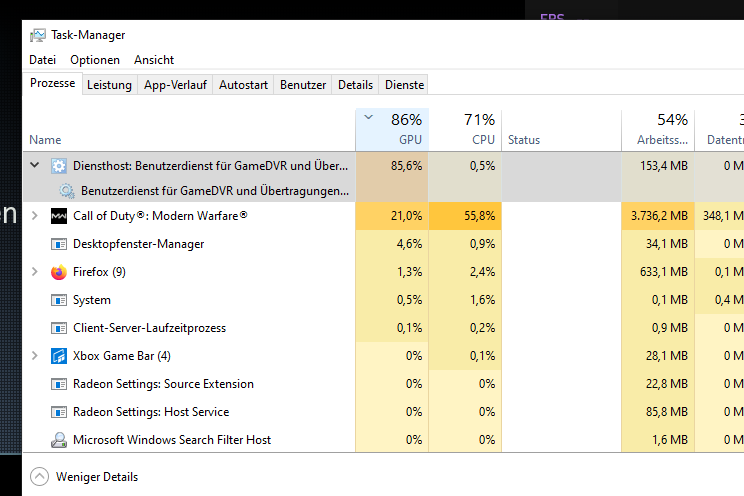Sort processes by CPU column header

(x=465, y=129)
